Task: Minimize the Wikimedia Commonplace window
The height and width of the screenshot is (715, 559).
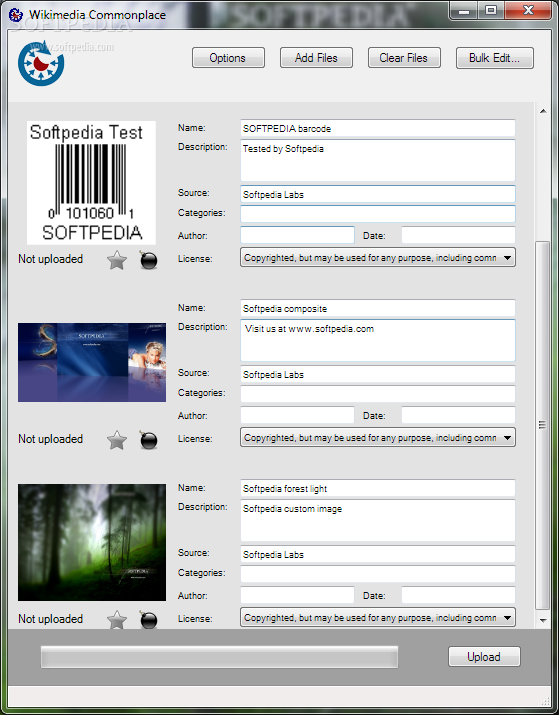Action: coord(465,11)
